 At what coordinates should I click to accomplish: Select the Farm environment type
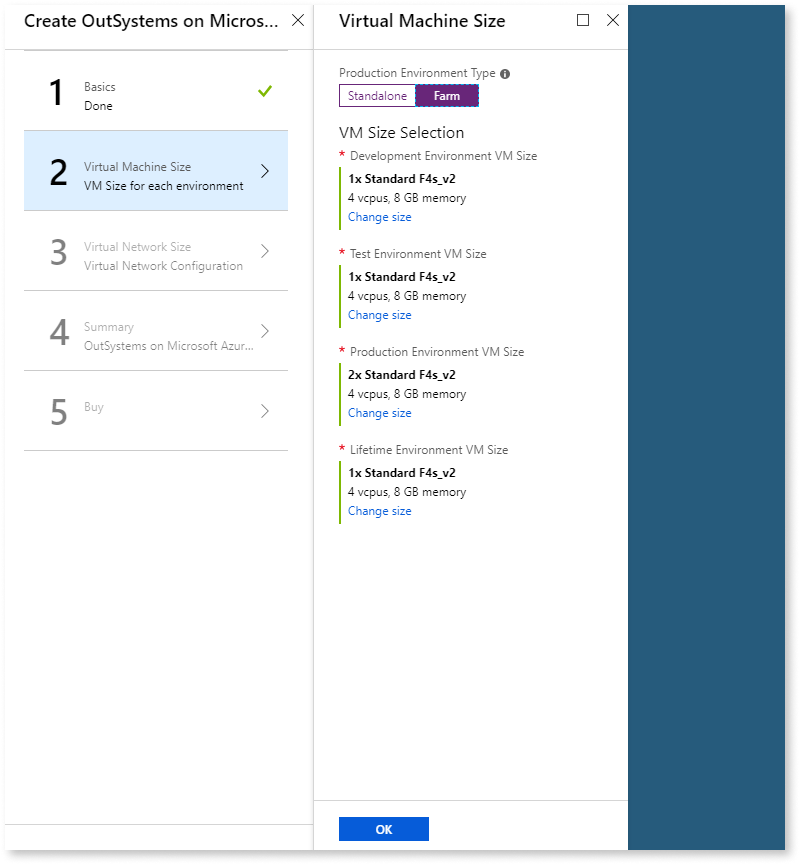click(446, 95)
